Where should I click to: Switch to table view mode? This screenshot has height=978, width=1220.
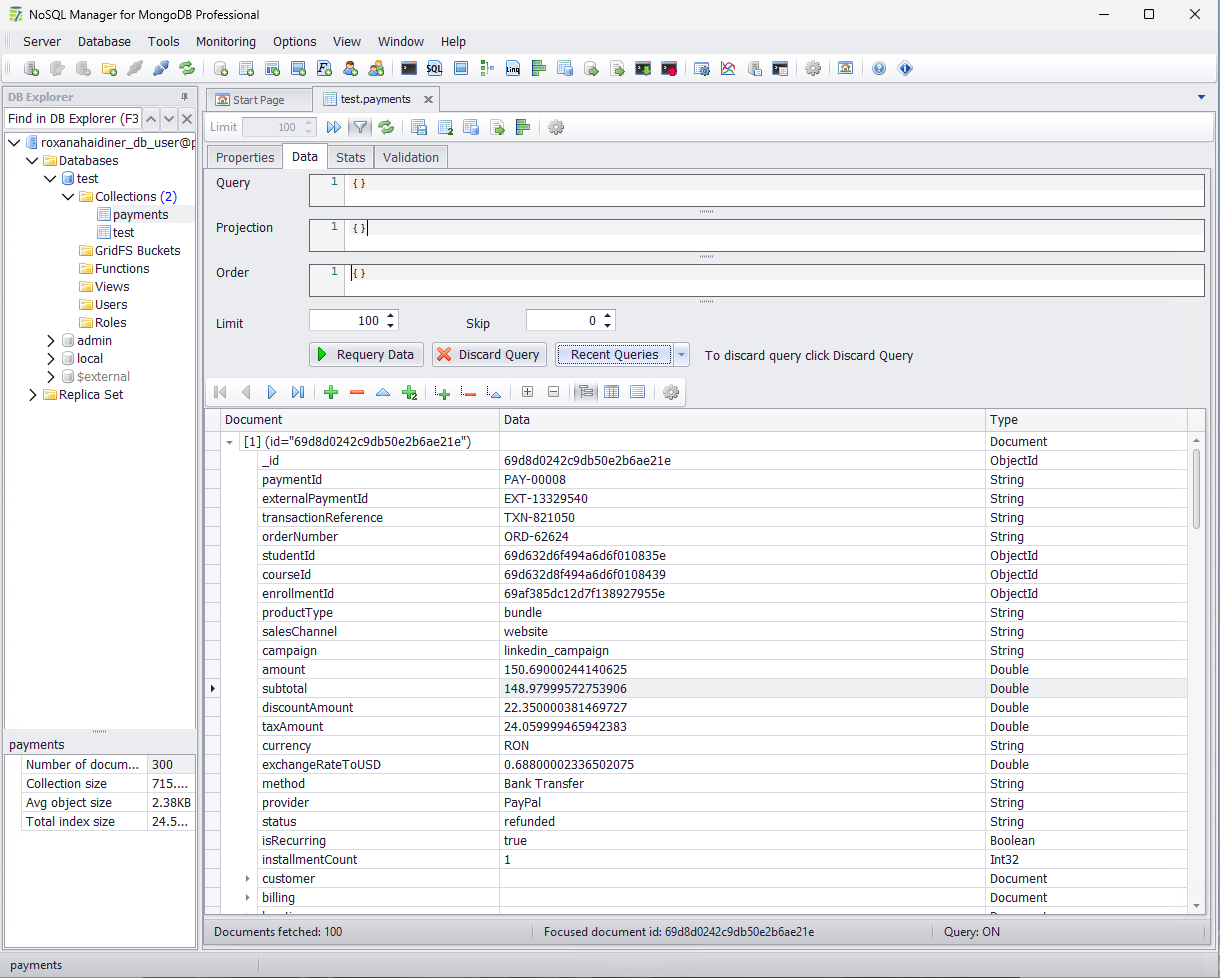[612, 392]
